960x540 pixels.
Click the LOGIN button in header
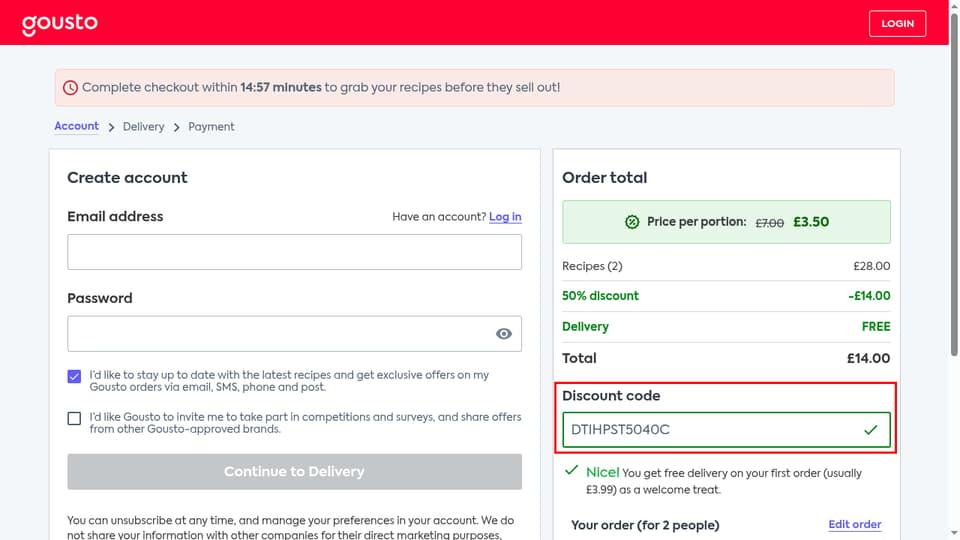pyautogui.click(x=897, y=24)
